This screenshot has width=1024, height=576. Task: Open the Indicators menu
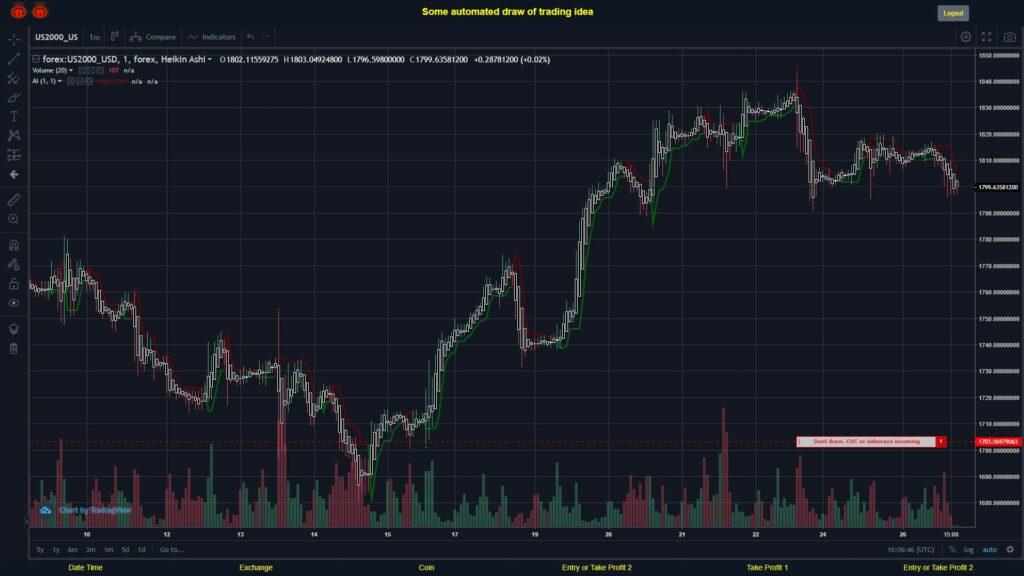click(x=212, y=37)
